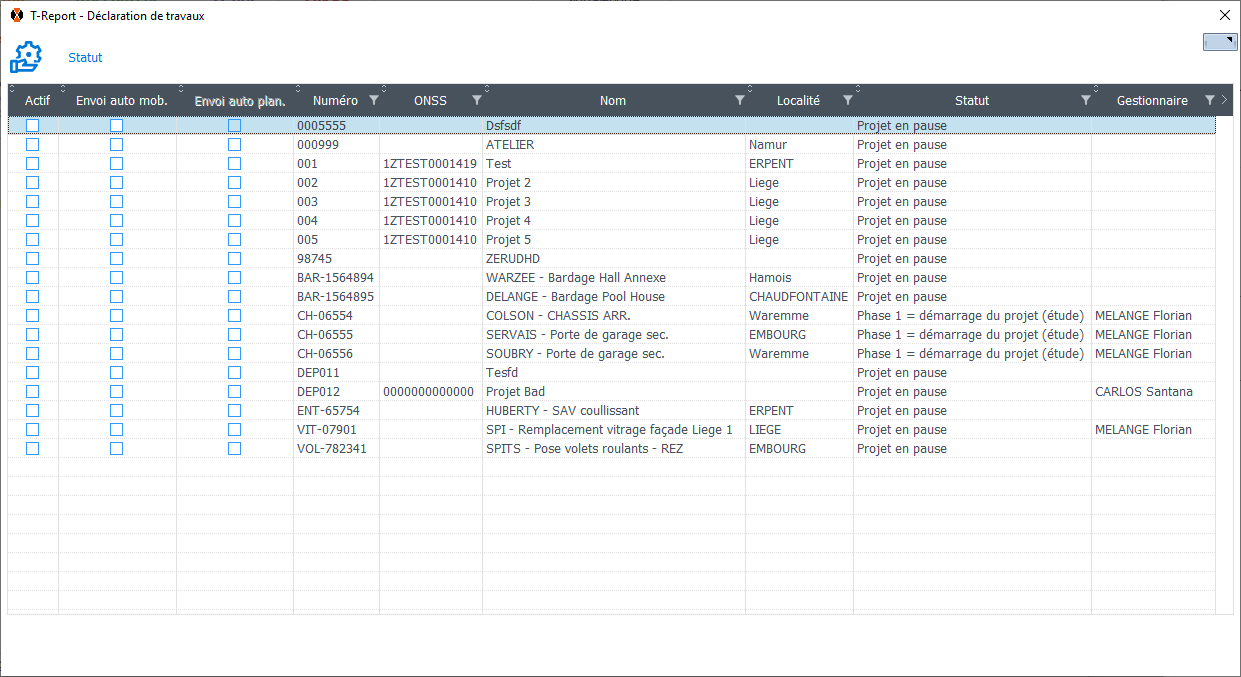The height and width of the screenshot is (677, 1241).
Task: Enable Envoi auto mob. for Projet 2
Action: pyautogui.click(x=117, y=183)
